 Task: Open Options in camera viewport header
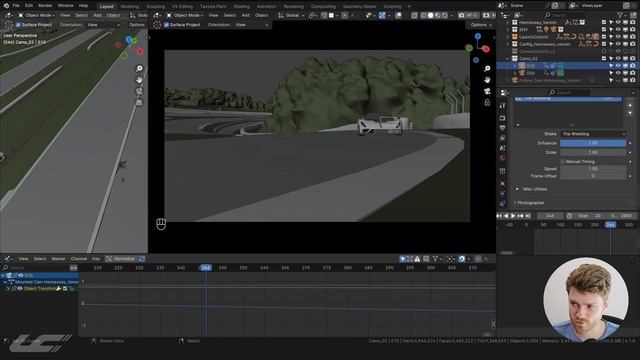click(480, 25)
